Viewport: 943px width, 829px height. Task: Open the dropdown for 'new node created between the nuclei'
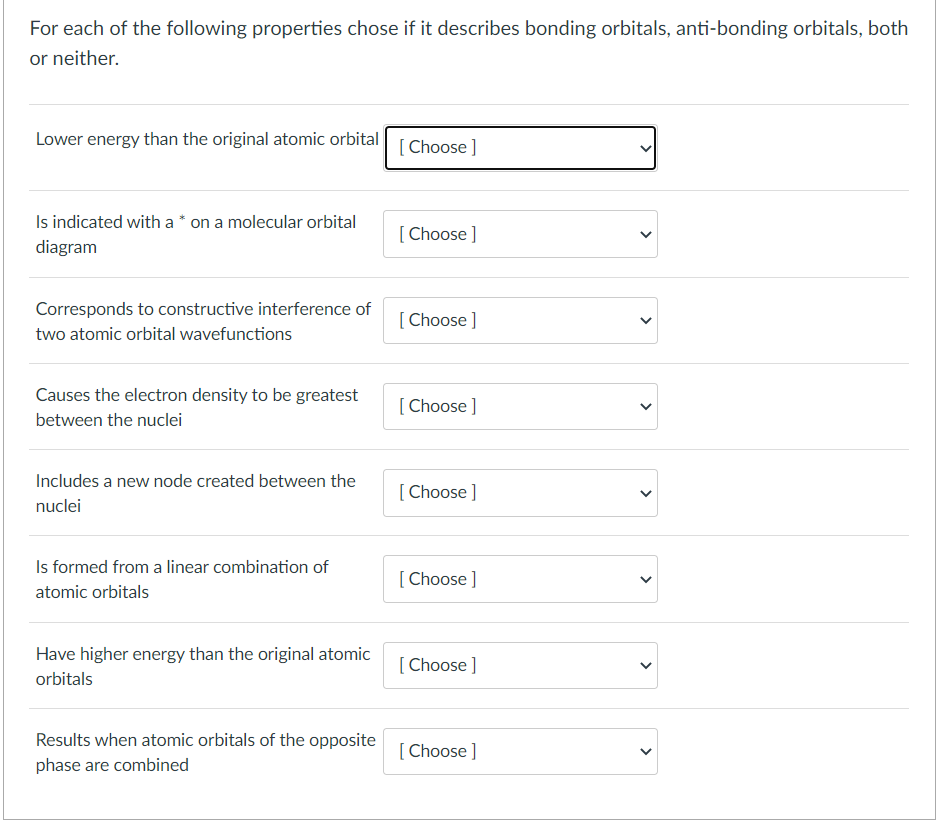click(519, 493)
